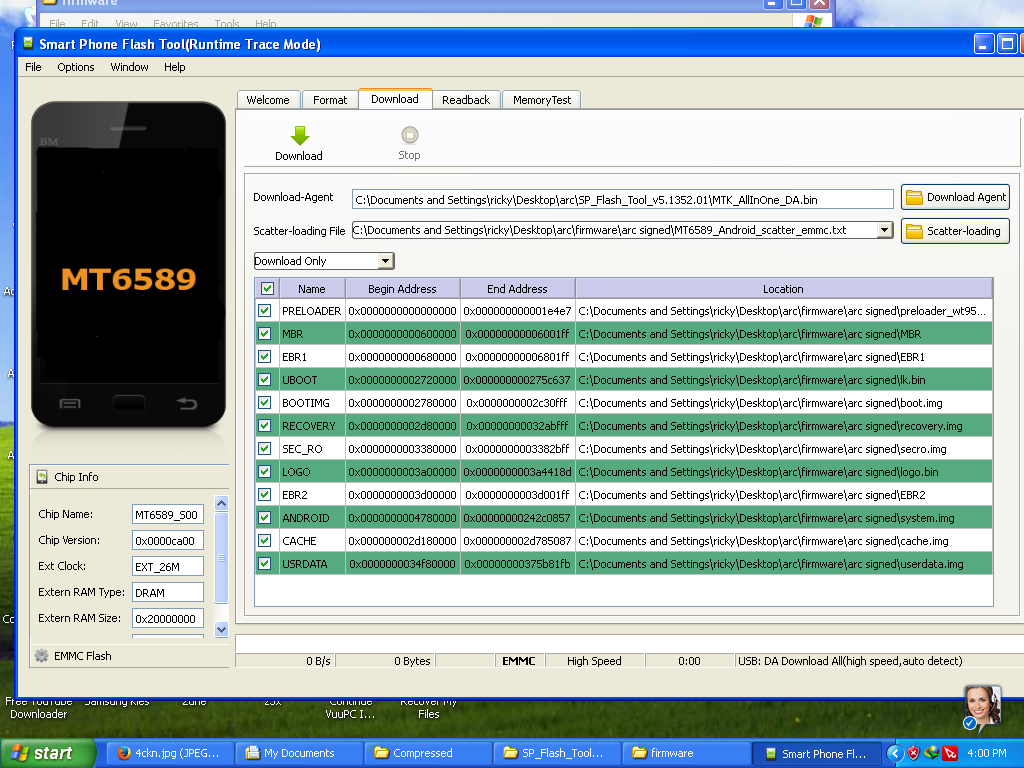The width and height of the screenshot is (1024, 768).
Task: Switch to the Format tab
Action: [330, 100]
